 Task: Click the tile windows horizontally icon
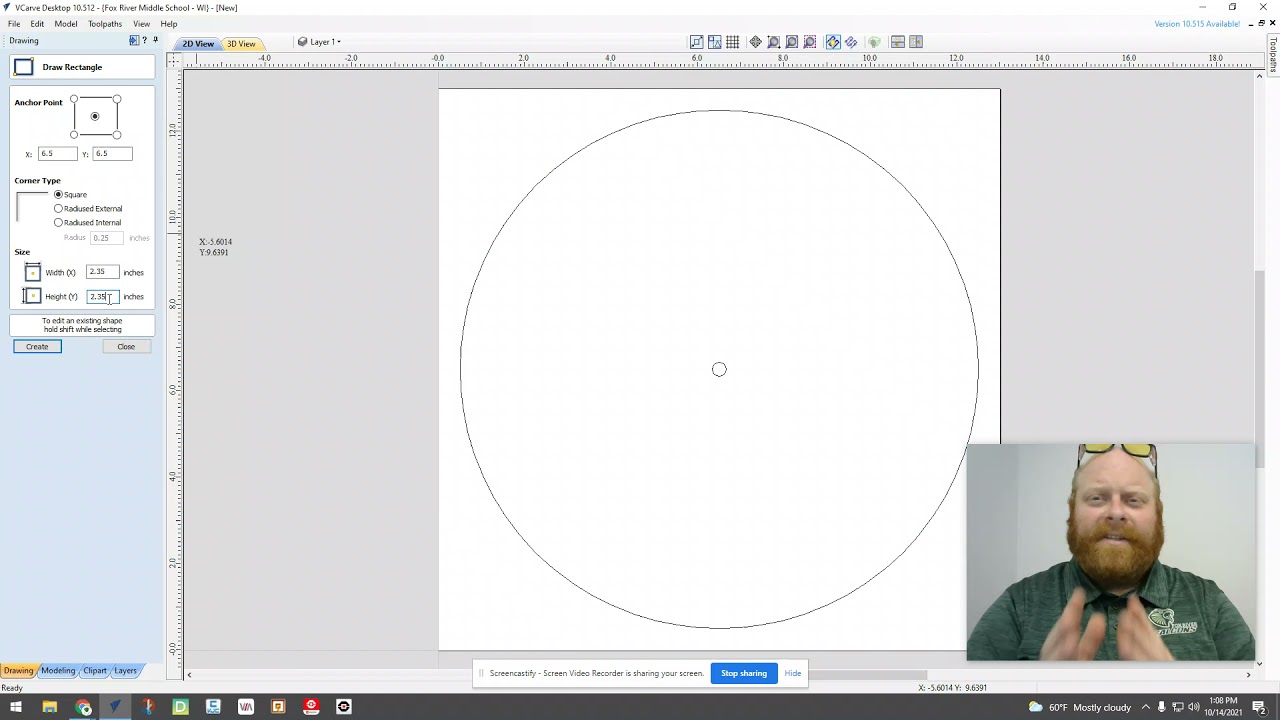[x=898, y=42]
